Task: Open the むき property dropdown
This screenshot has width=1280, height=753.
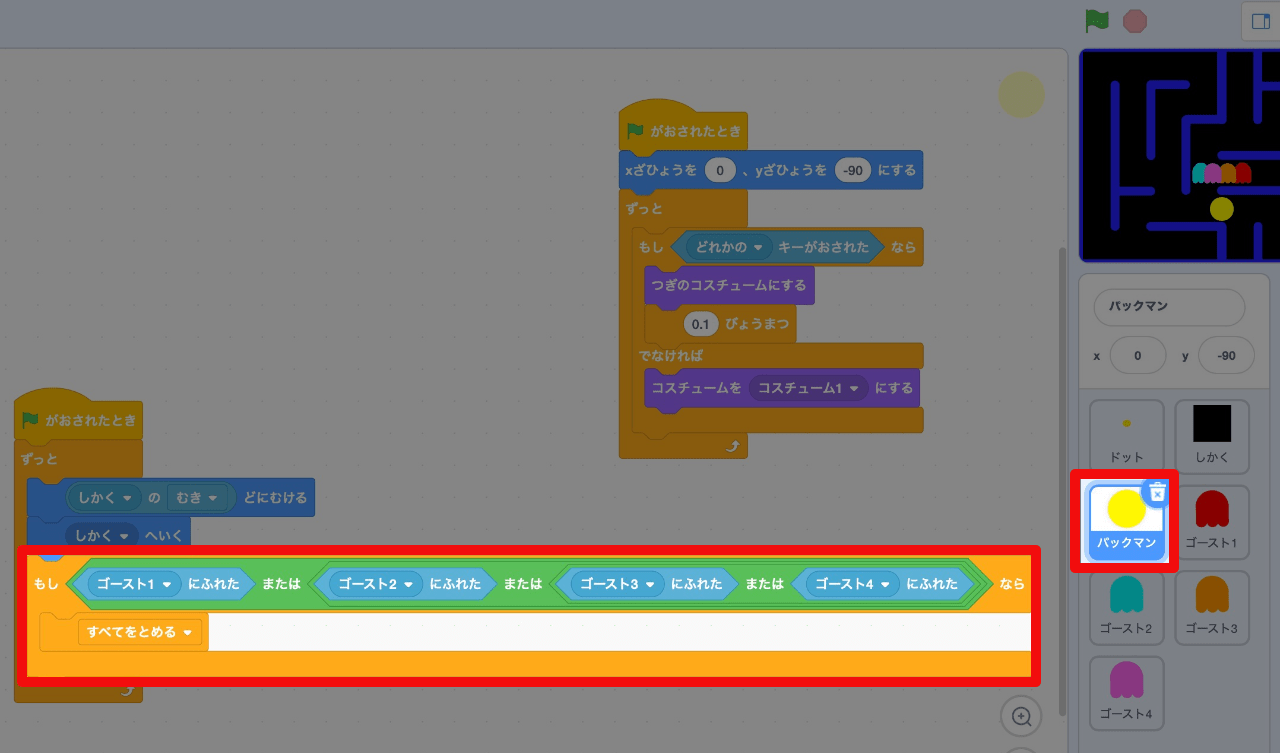Action: coord(196,497)
